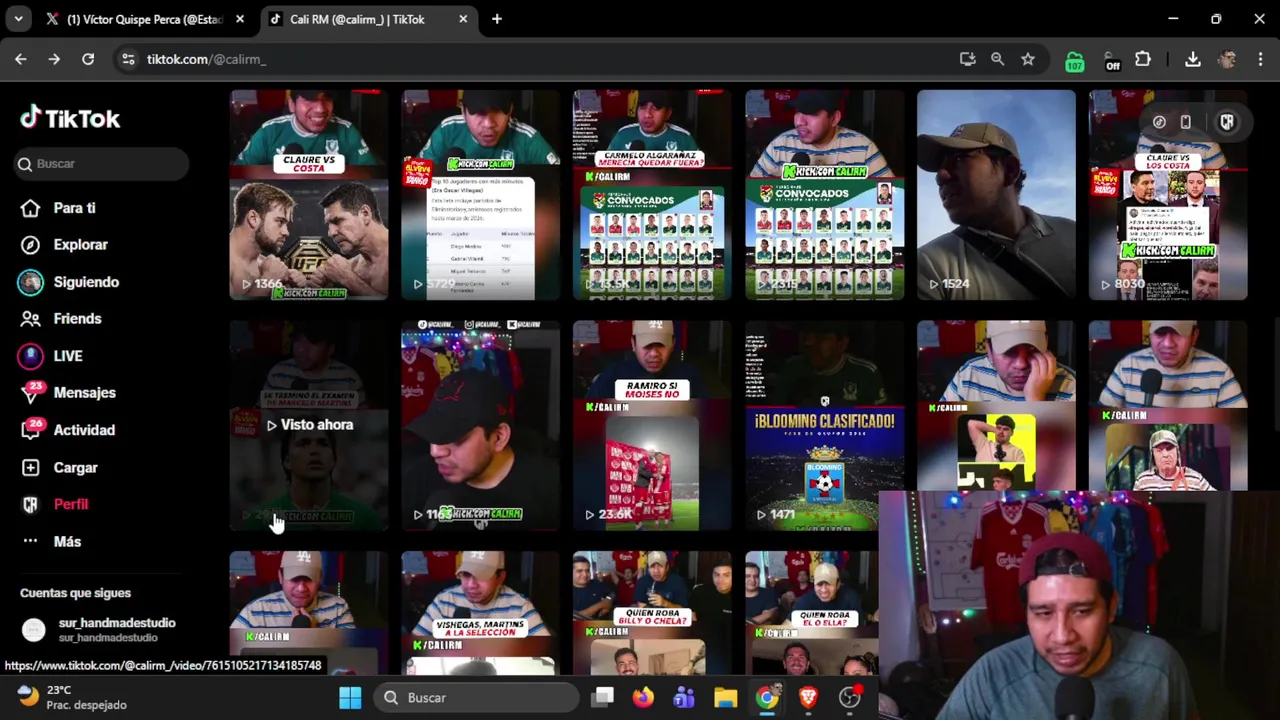Click the address bar URL tiktok.com/@calirm_
This screenshot has width=1280, height=720.
point(206,59)
